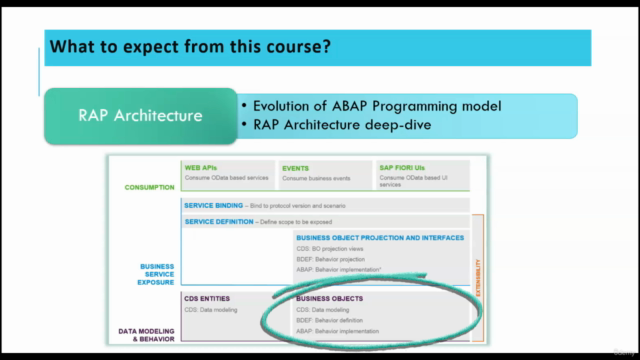Select the green RAP Architecture box
This screenshot has width=640, height=360.
[140, 116]
